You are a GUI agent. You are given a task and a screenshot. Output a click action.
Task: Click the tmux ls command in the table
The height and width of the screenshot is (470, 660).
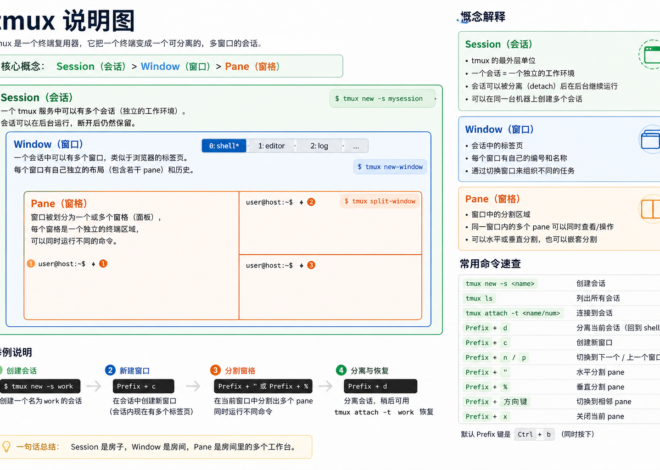click(479, 298)
